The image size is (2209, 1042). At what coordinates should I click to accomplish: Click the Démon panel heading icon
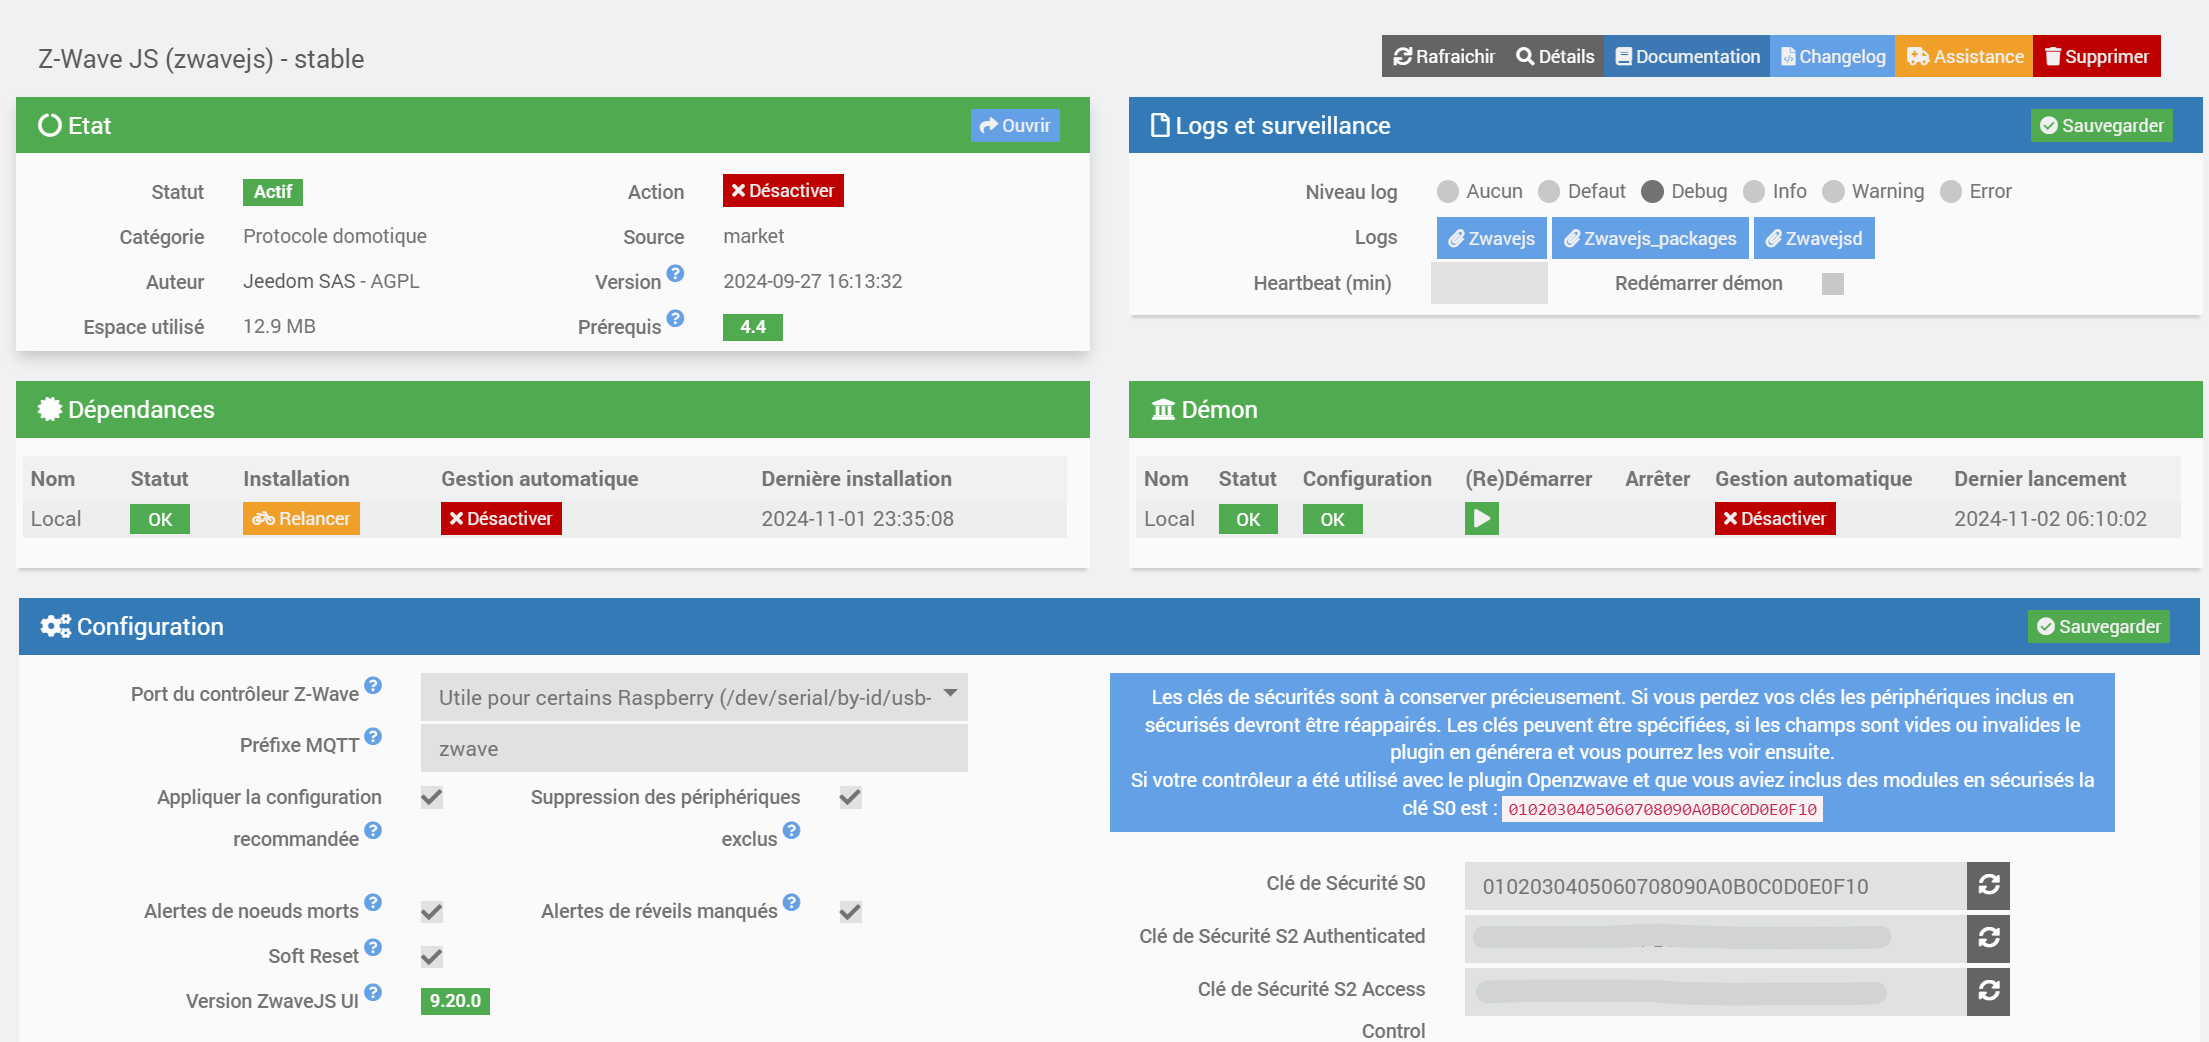point(1163,409)
